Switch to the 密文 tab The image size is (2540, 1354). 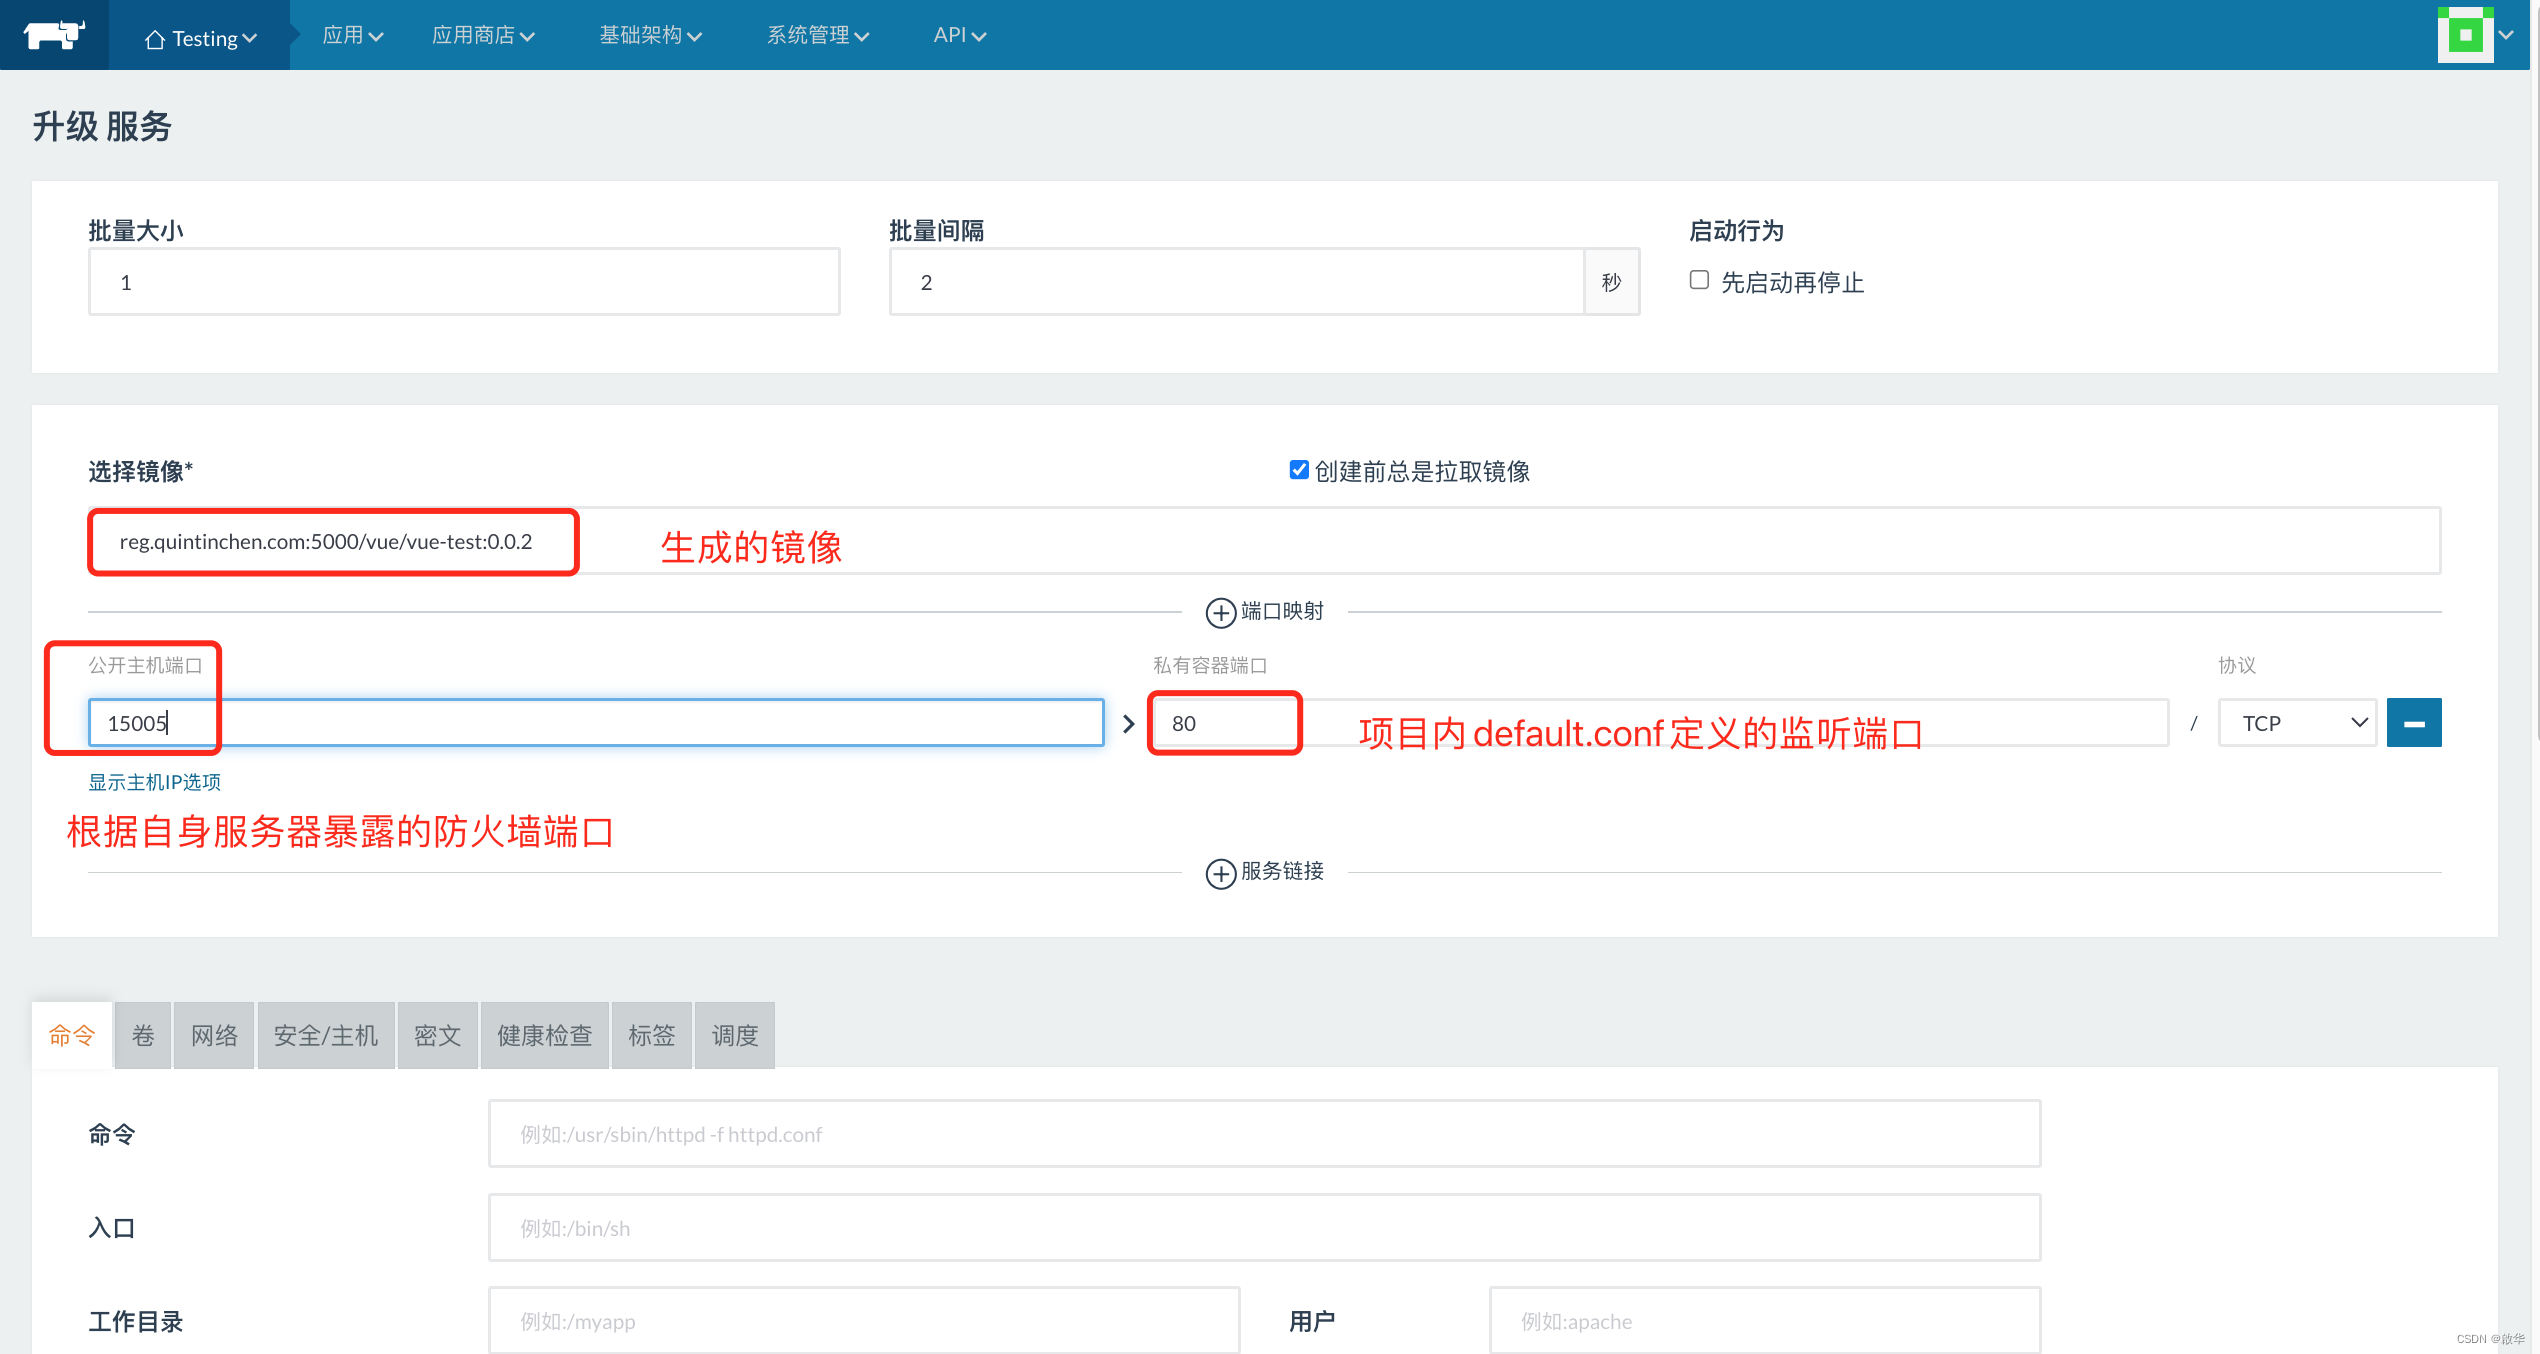click(x=437, y=1035)
